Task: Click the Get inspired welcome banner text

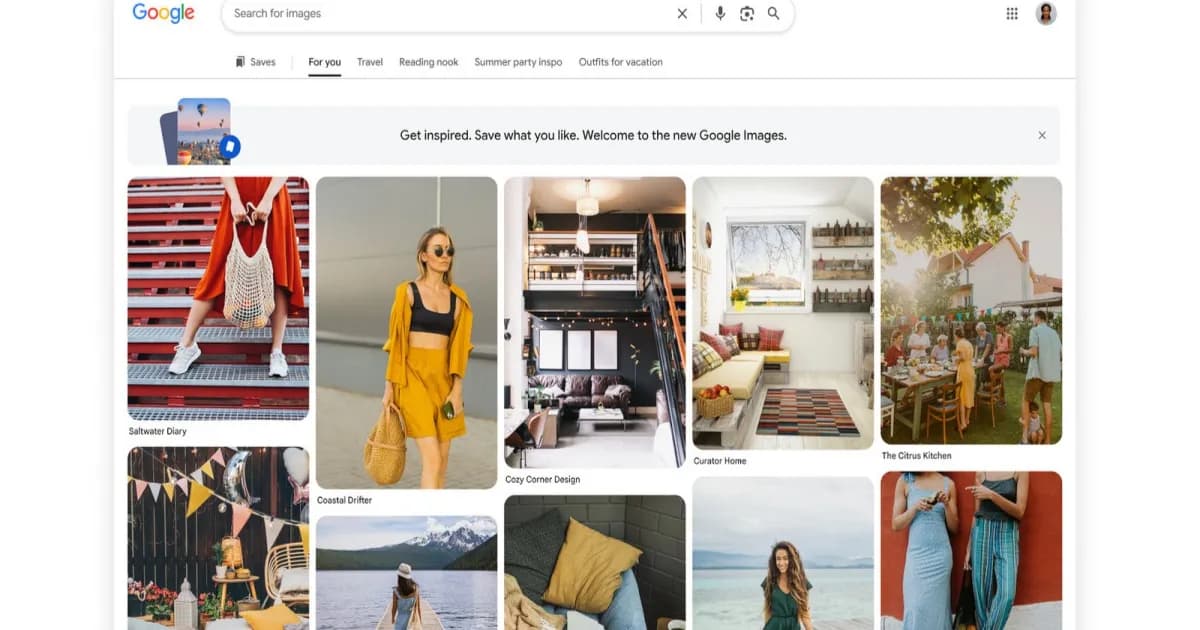Action: pyautogui.click(x=593, y=135)
